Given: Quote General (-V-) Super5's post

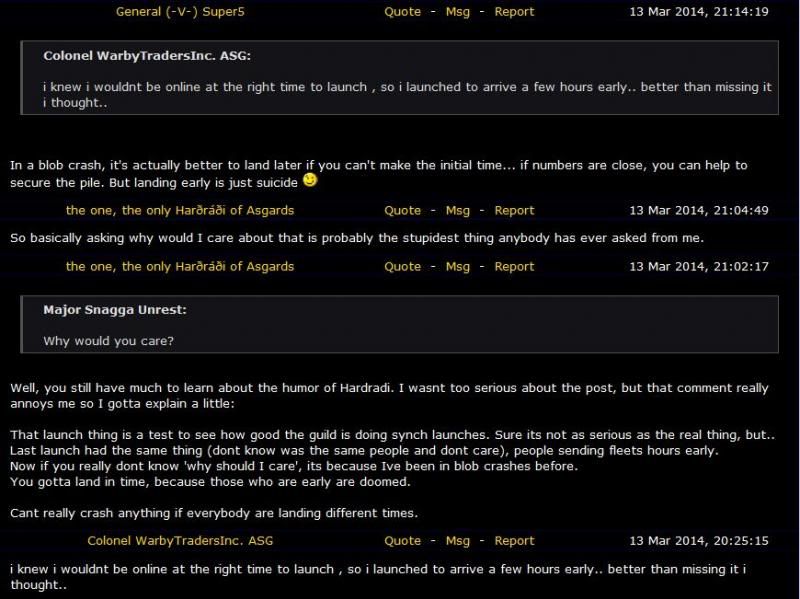Looking at the screenshot, I should coord(403,12).
